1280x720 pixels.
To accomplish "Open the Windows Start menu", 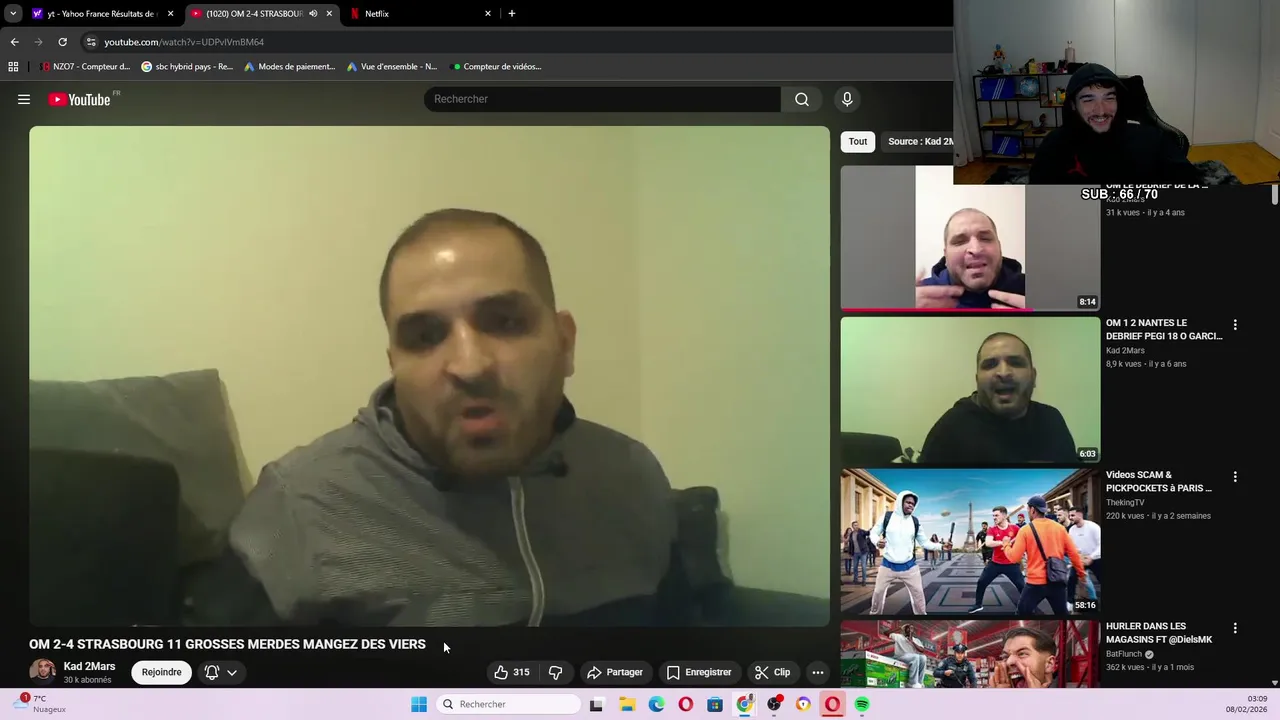I will pyautogui.click(x=419, y=704).
